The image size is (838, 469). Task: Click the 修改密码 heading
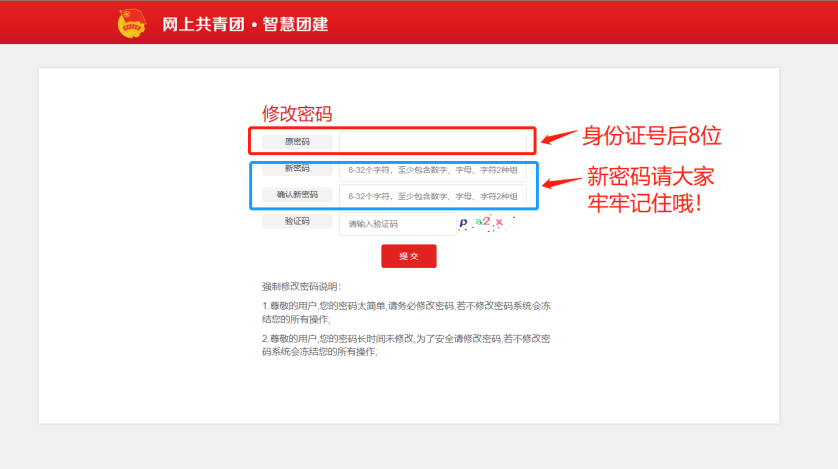point(297,114)
